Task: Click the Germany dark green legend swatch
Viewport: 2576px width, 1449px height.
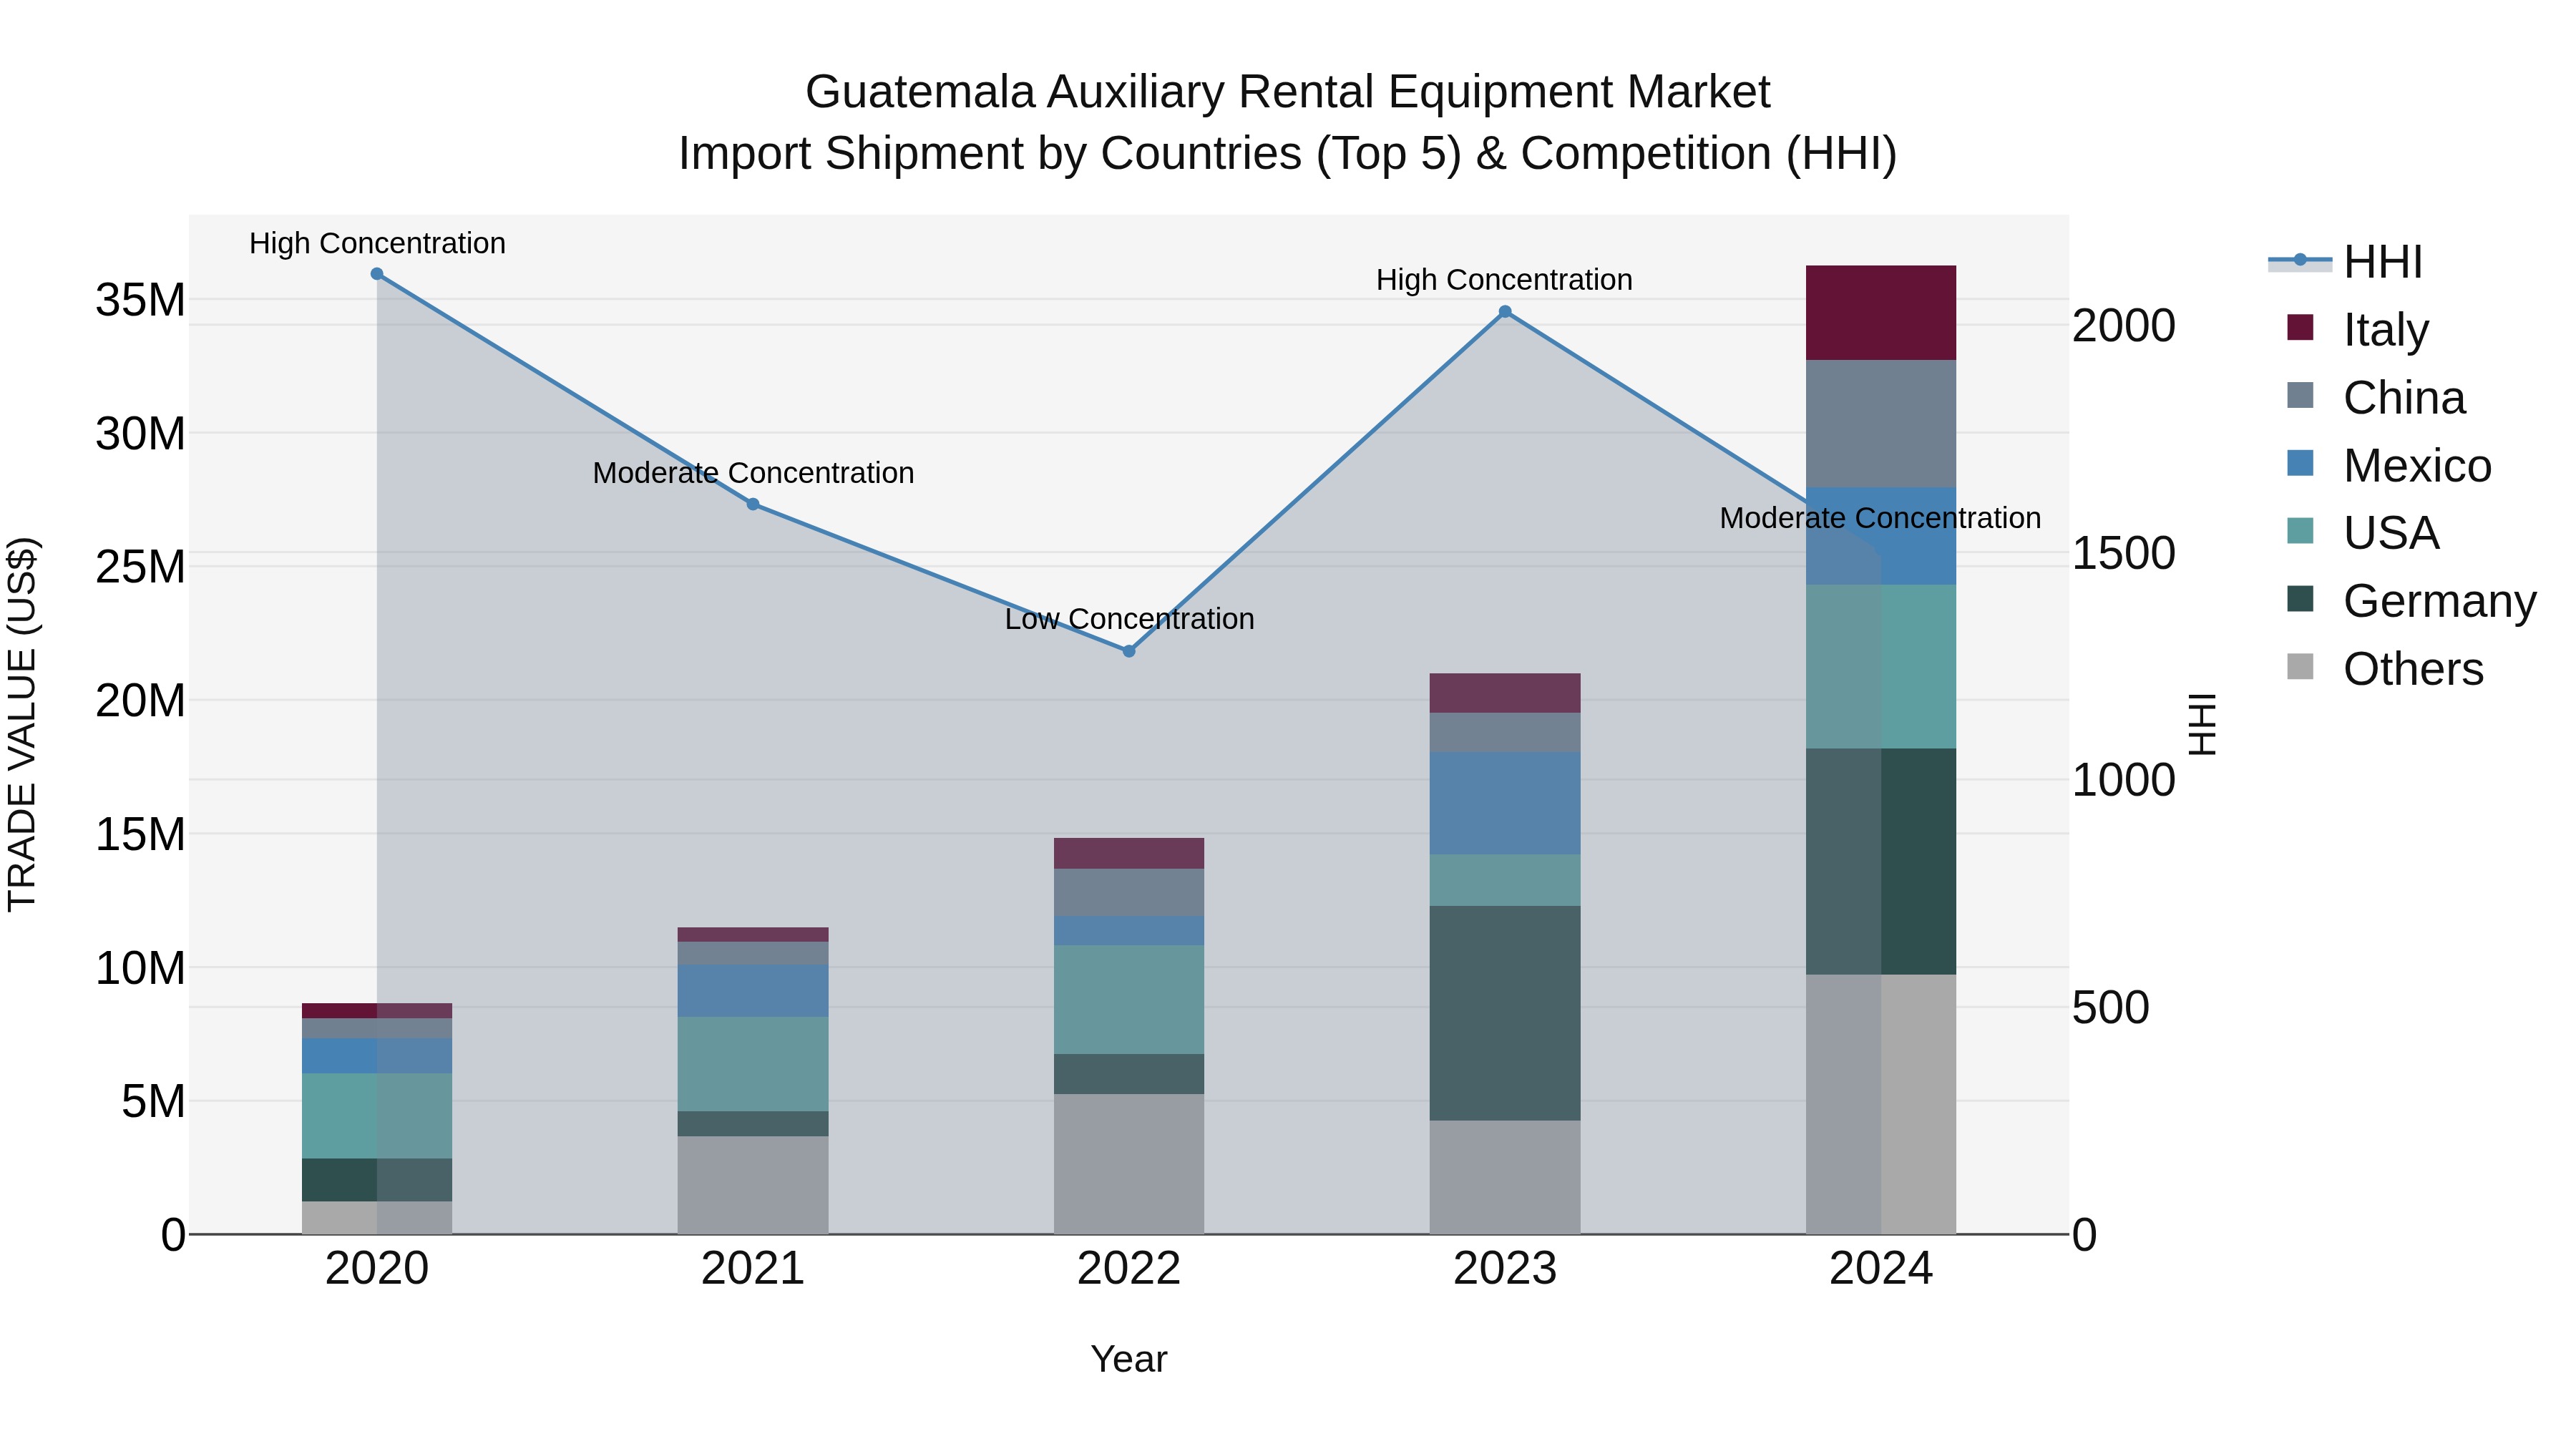Action: (x=2300, y=599)
